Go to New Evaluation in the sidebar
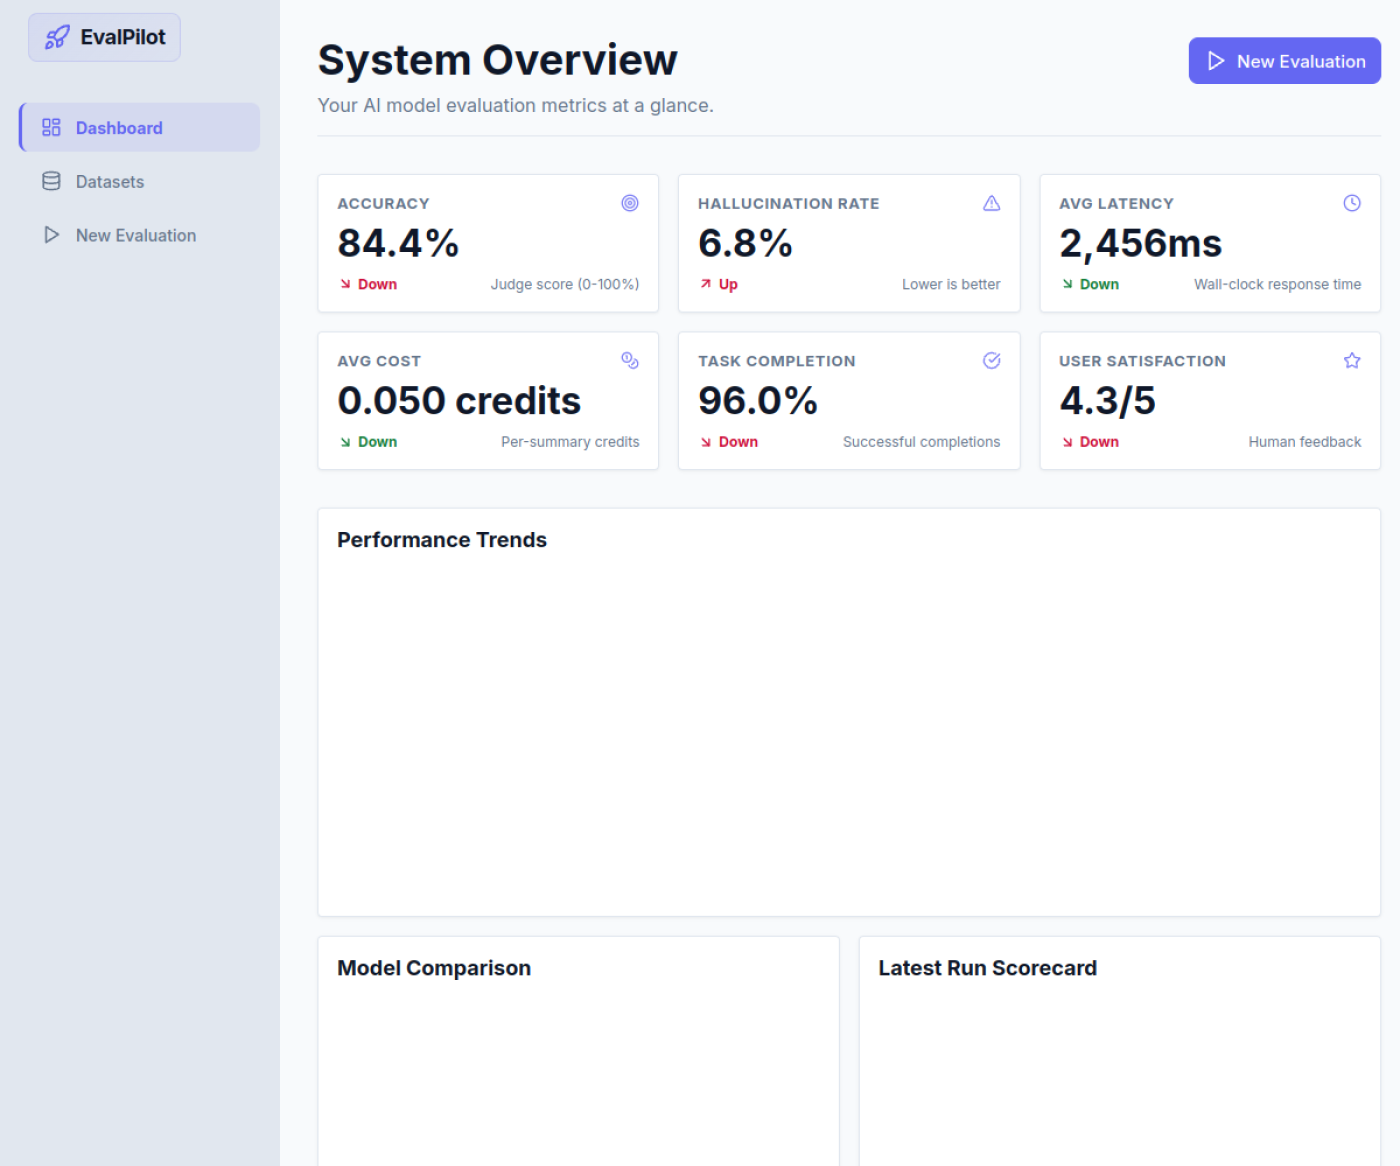1400x1166 pixels. pos(139,235)
